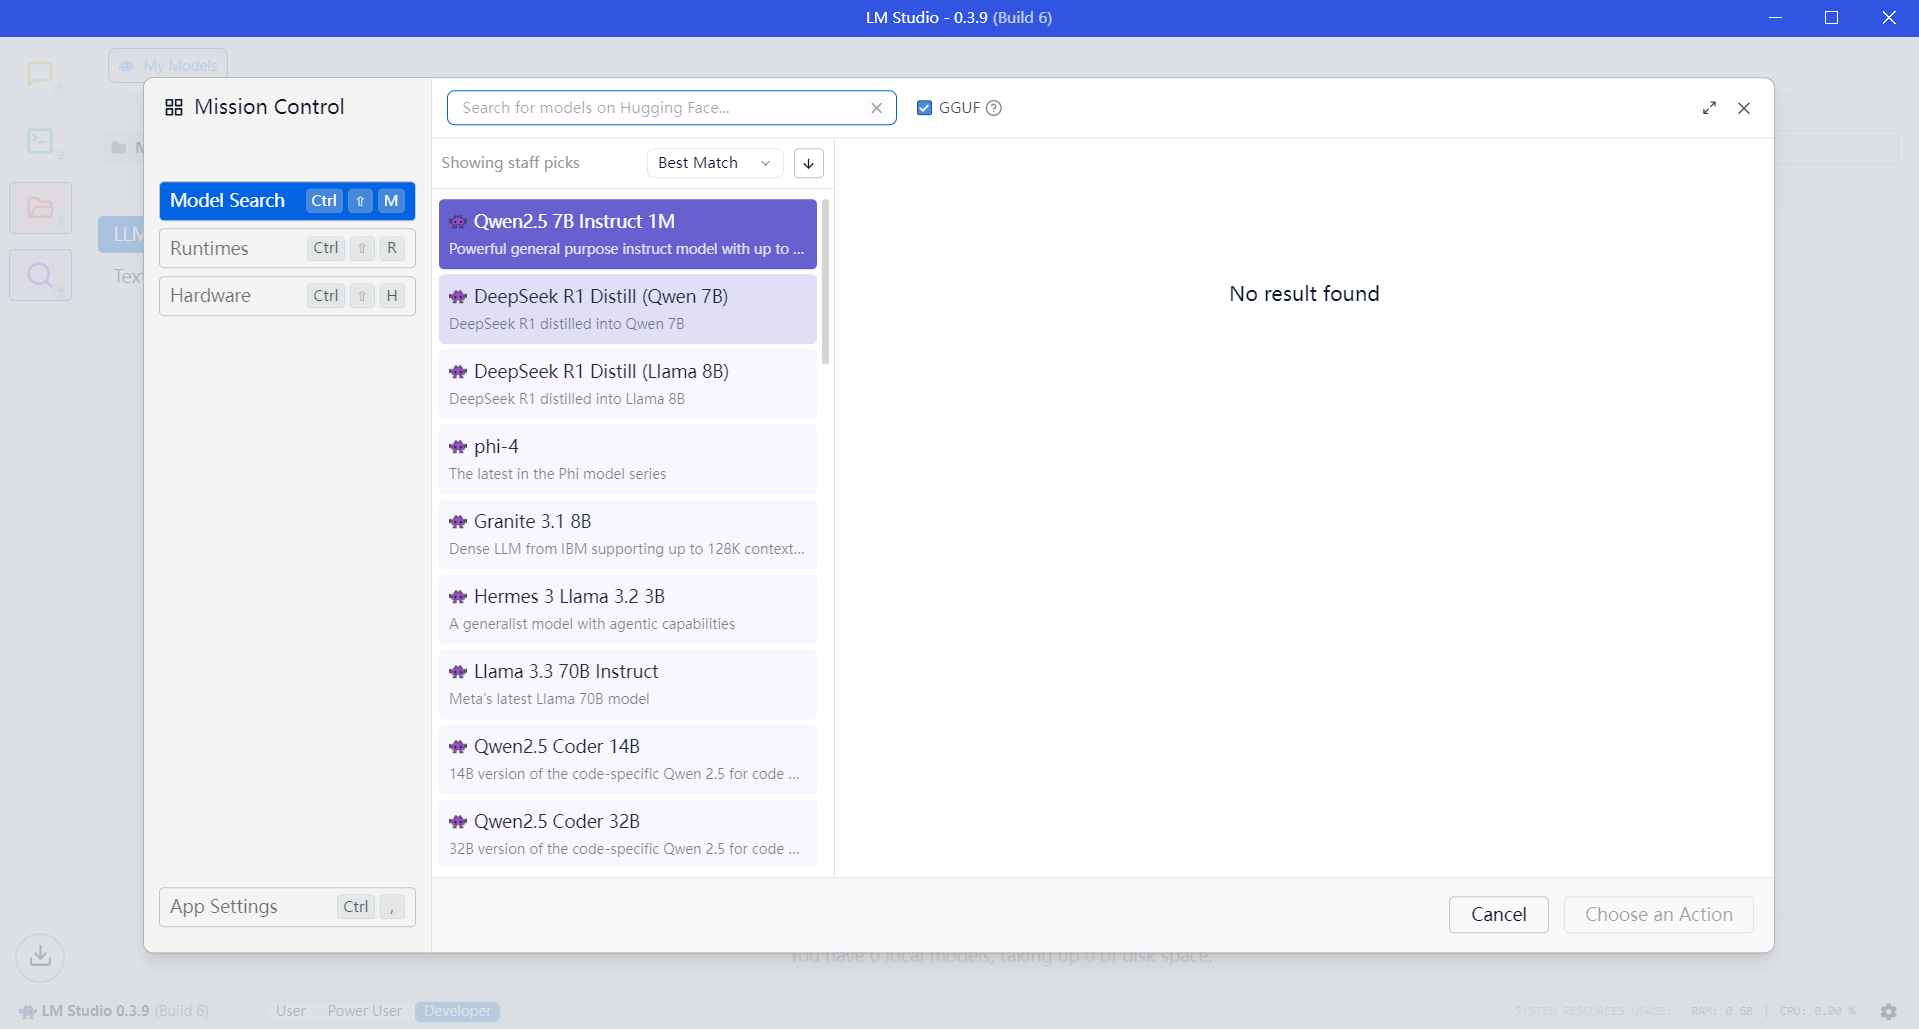Click the My Models tab behind dialog

point(168,66)
